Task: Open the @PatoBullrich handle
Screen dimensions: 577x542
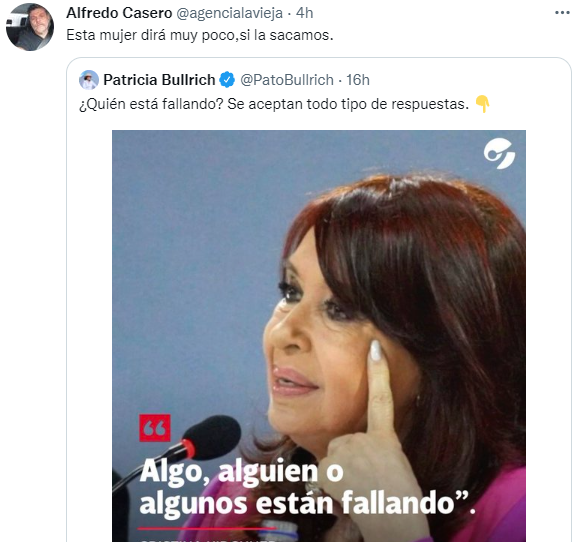Action: [x=287, y=80]
